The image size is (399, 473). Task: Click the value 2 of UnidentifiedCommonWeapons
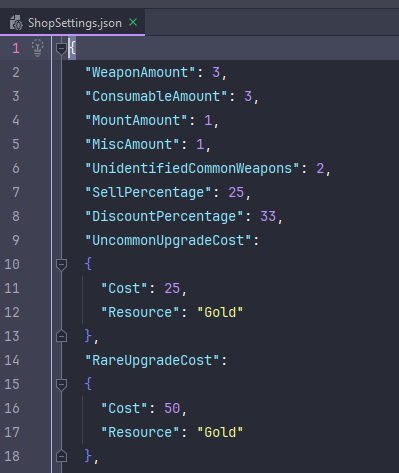point(320,168)
